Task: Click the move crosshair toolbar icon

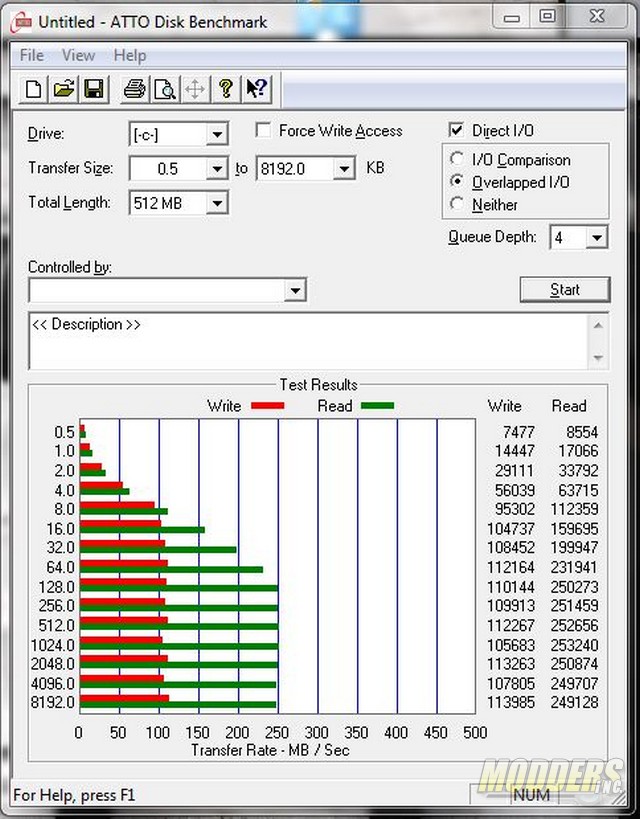Action: point(195,89)
